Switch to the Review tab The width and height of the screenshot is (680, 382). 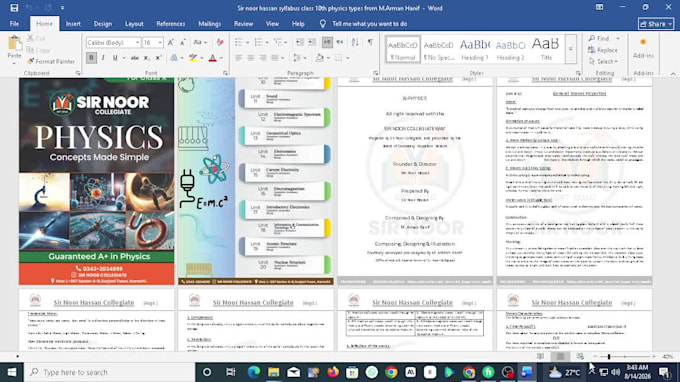(x=243, y=24)
